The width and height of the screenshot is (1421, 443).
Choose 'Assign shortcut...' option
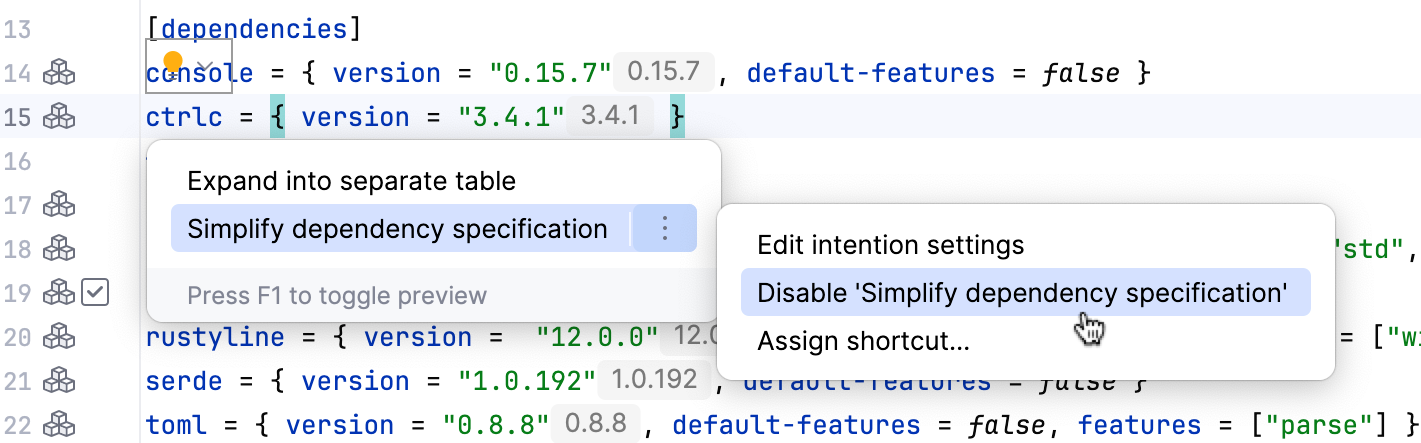[863, 342]
